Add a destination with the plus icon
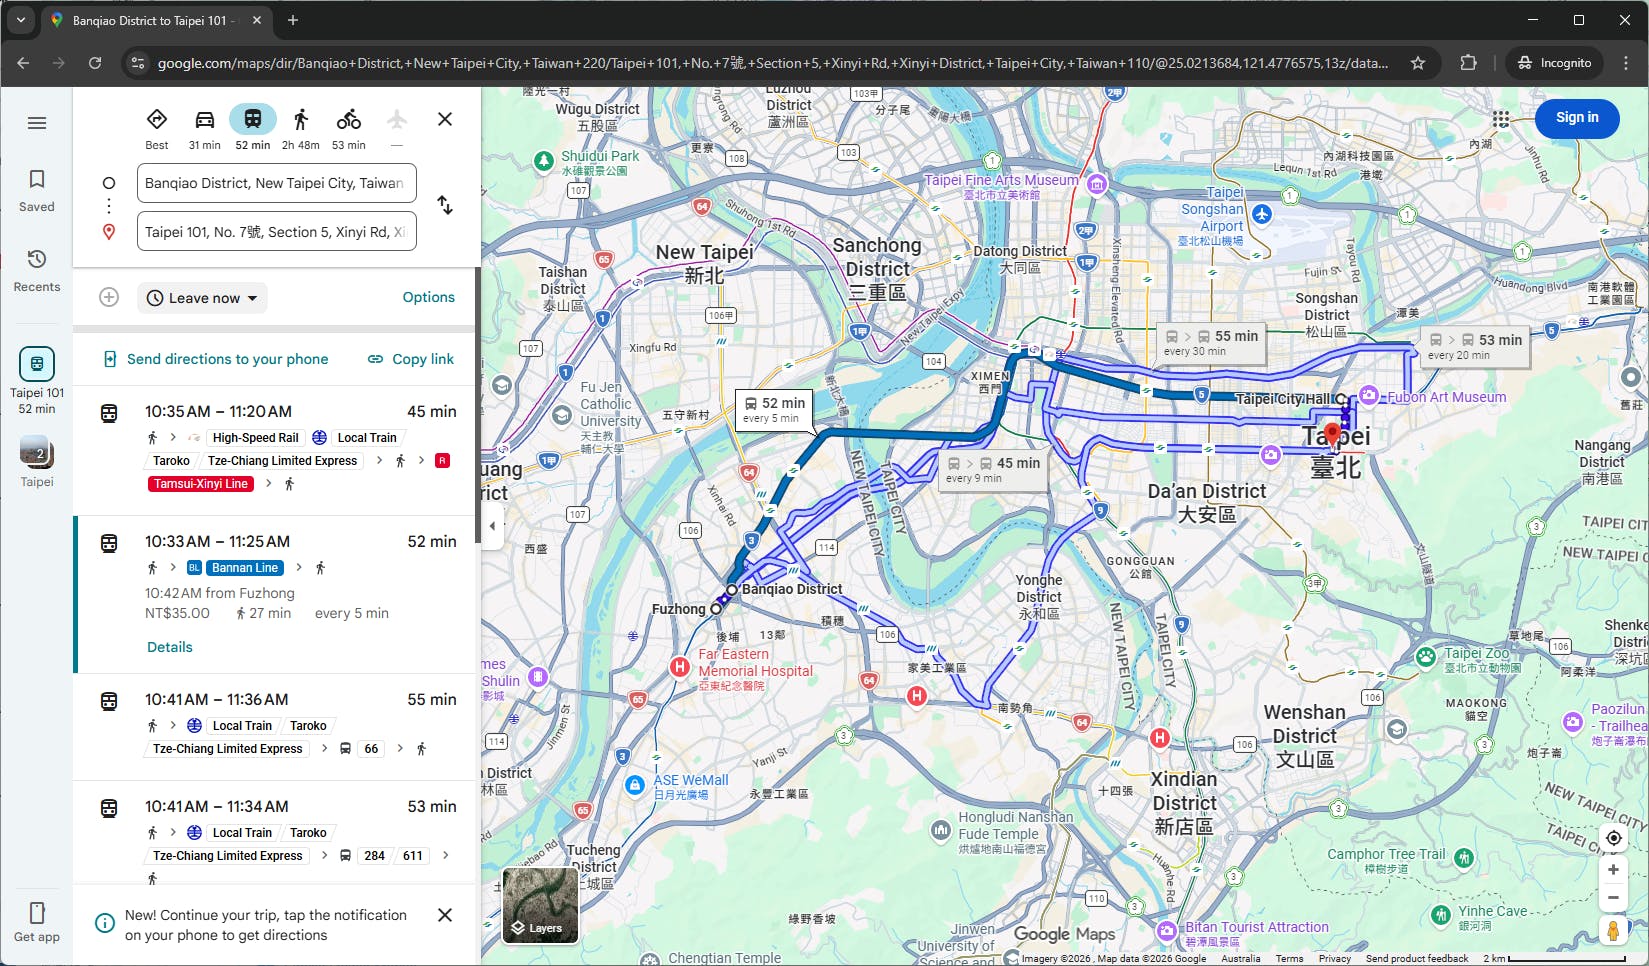 [x=109, y=297]
